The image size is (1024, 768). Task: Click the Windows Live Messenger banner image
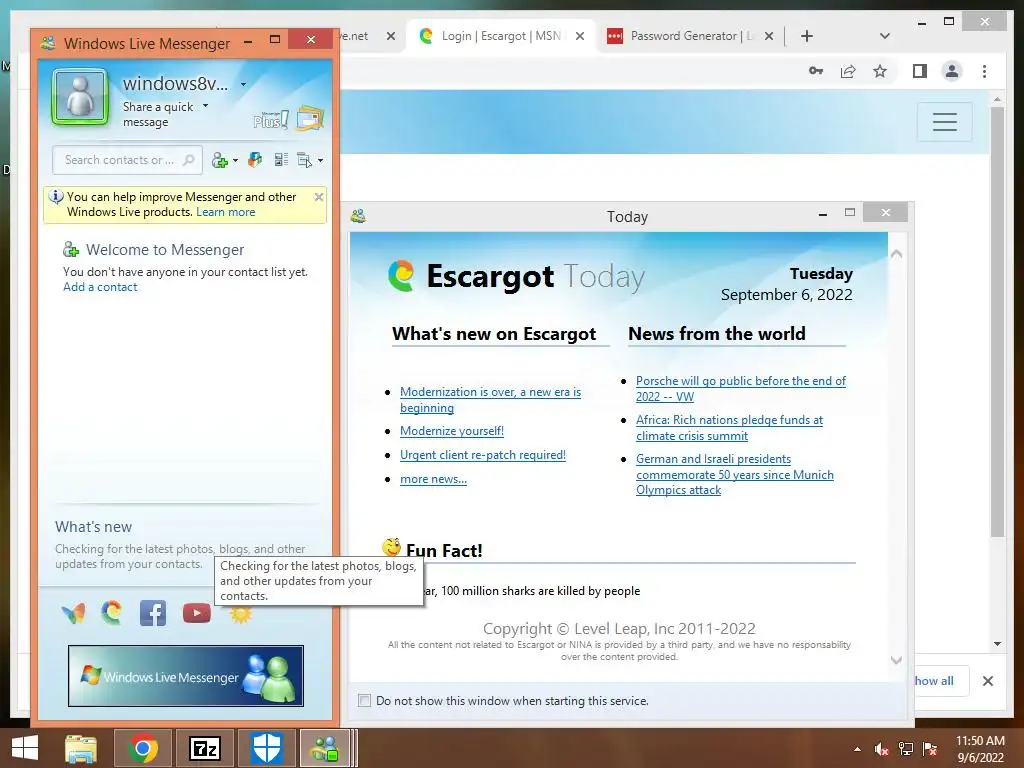click(x=186, y=676)
